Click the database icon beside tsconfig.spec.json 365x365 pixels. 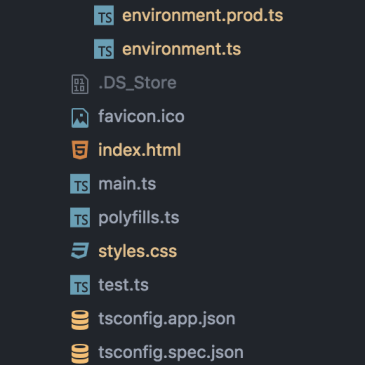pyautogui.click(x=80, y=354)
